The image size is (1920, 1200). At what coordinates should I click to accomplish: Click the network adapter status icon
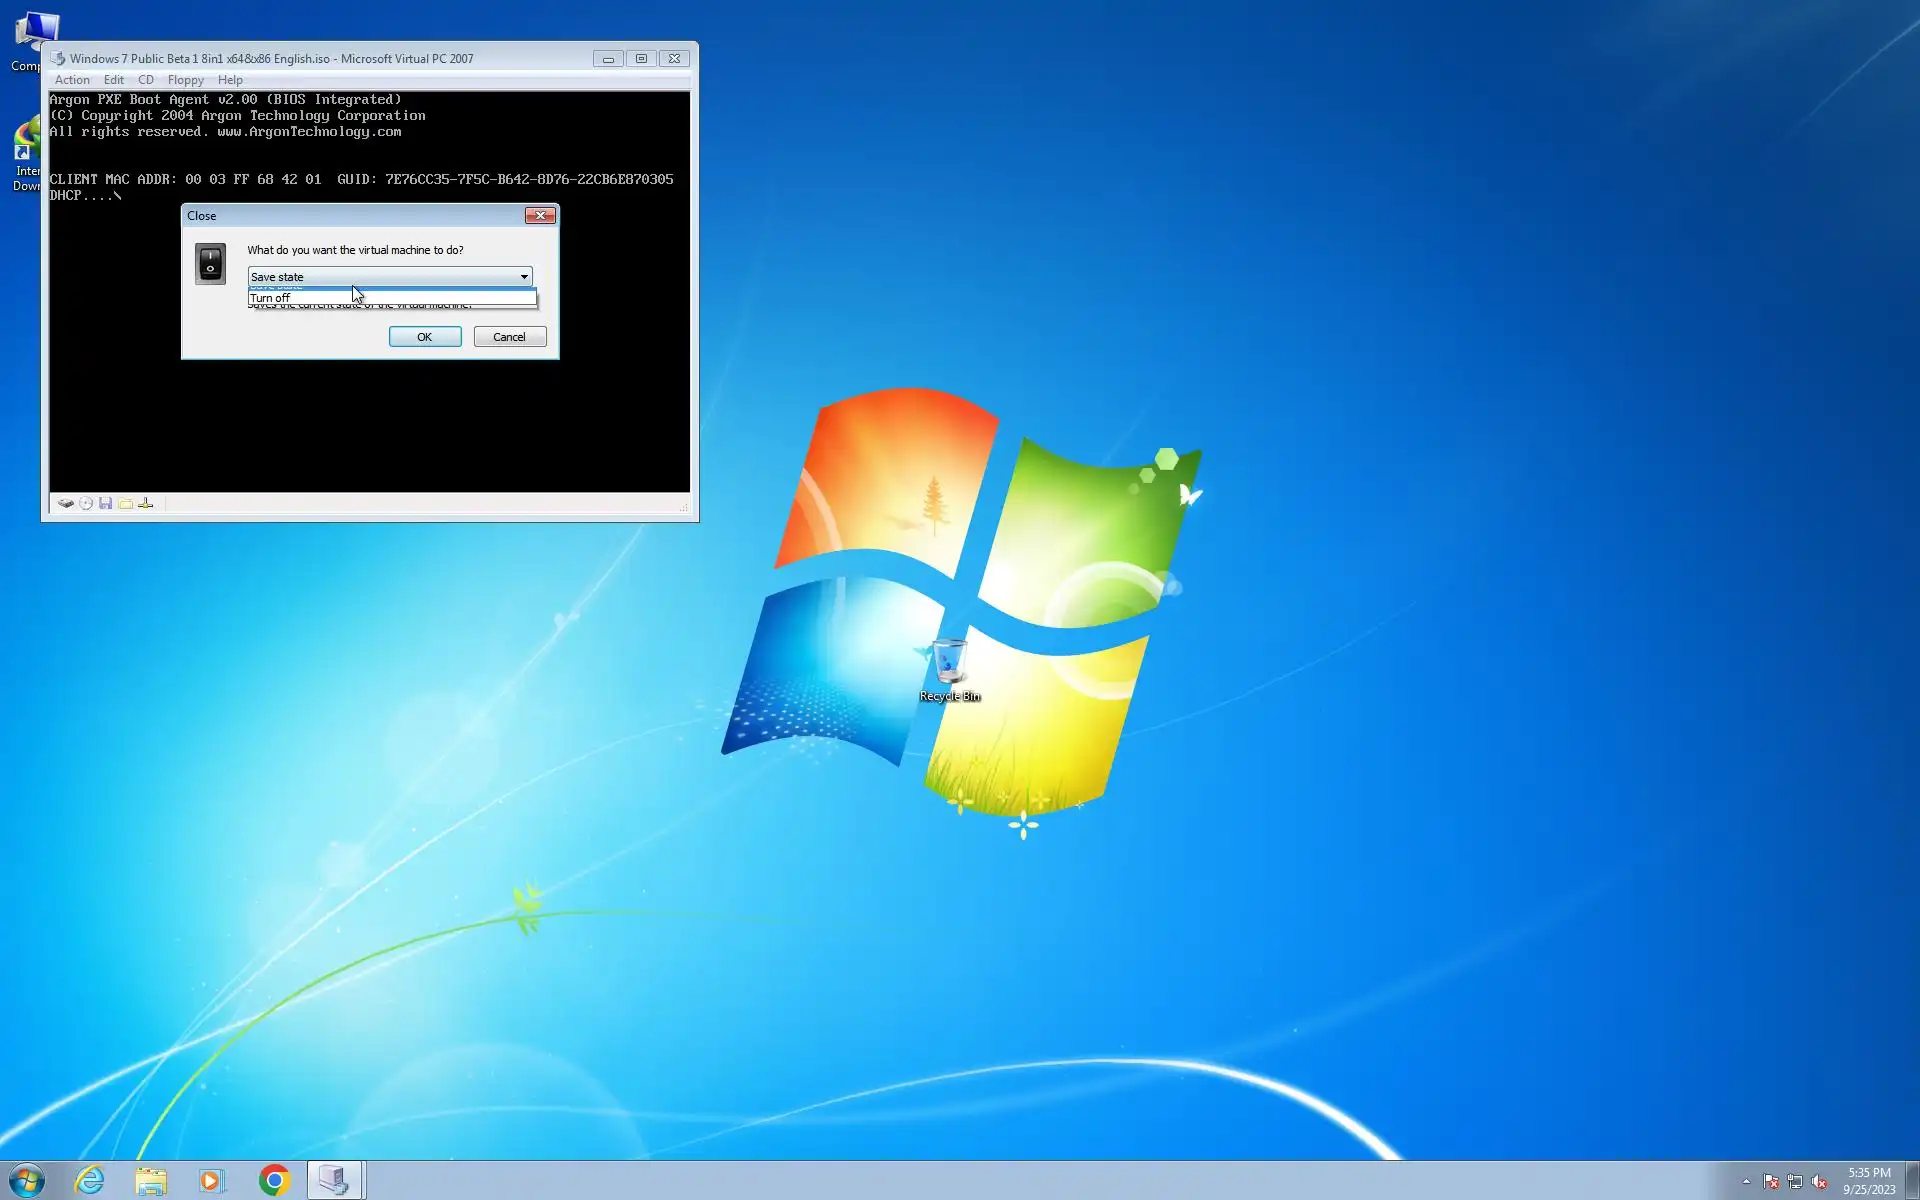pyautogui.click(x=146, y=503)
